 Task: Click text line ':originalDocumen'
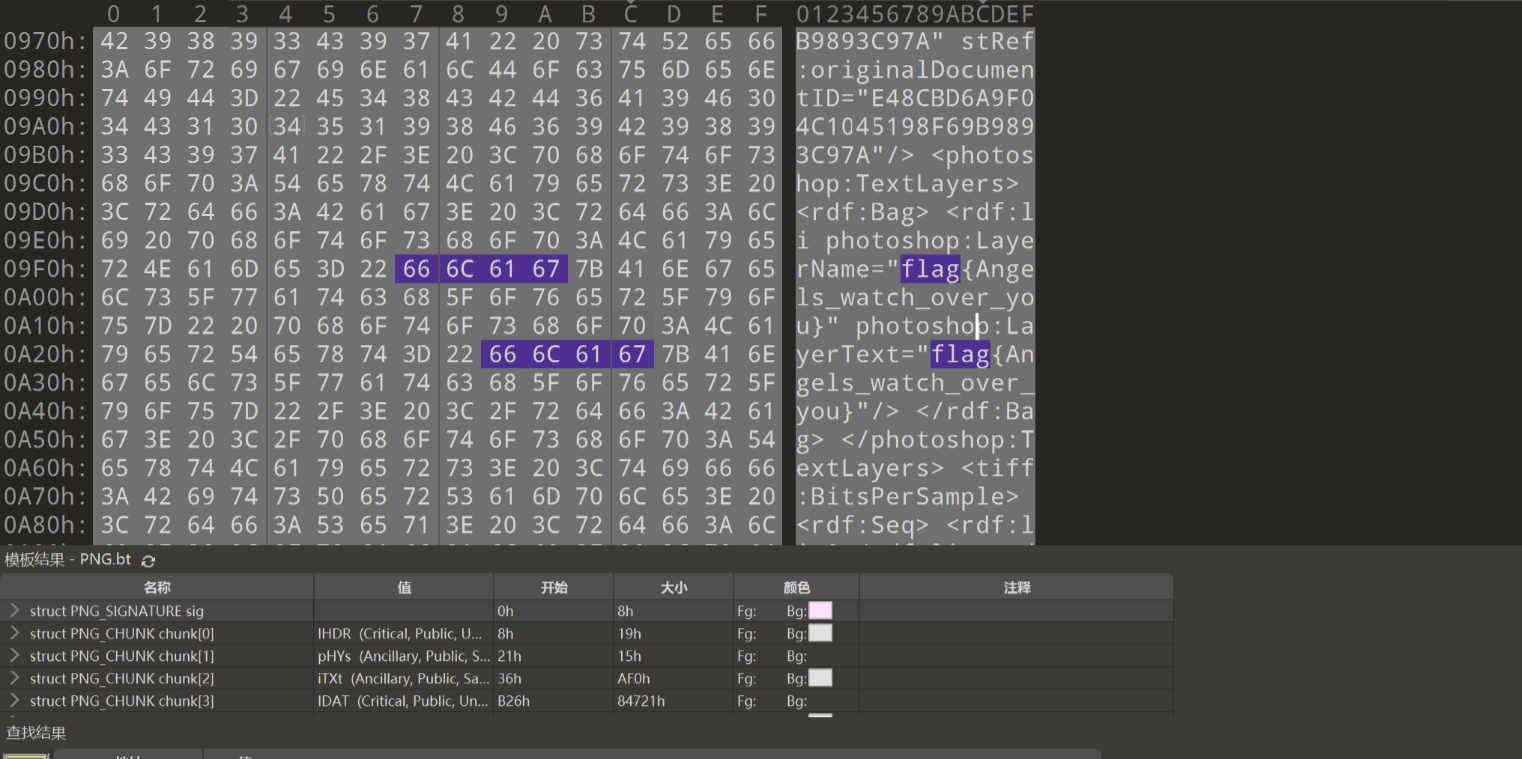(x=915, y=70)
